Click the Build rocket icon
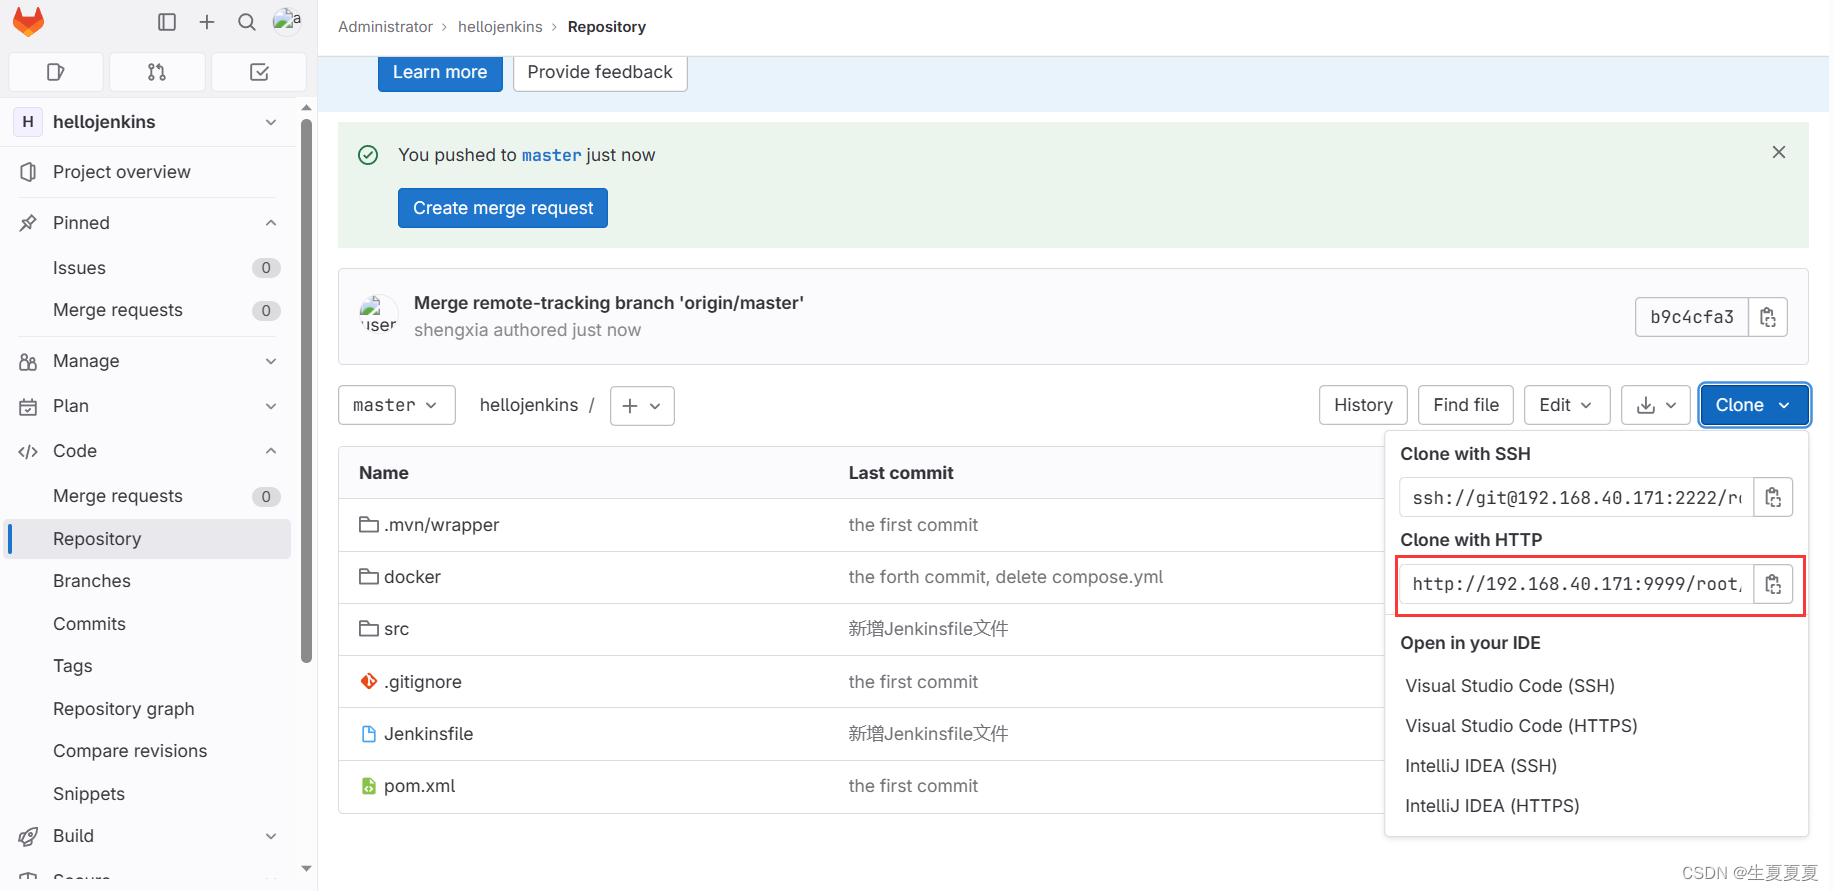 click(28, 836)
